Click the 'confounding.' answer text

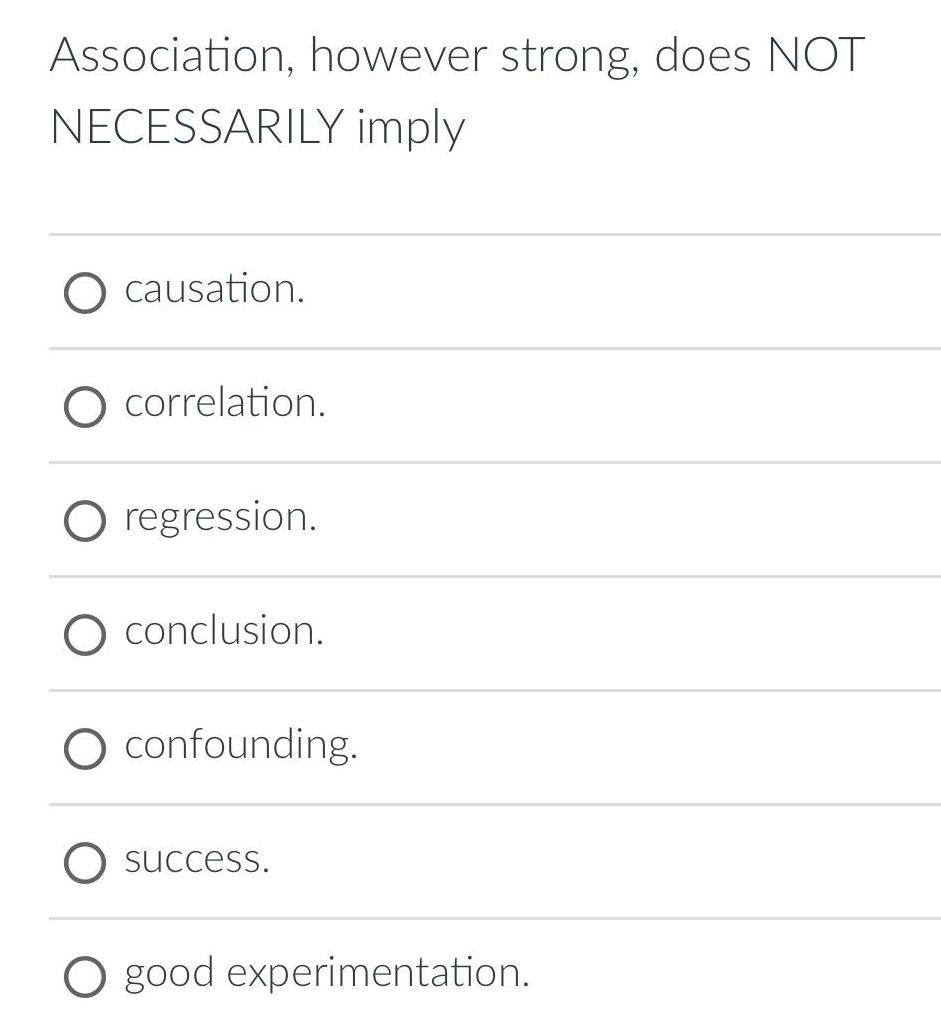pos(241,745)
